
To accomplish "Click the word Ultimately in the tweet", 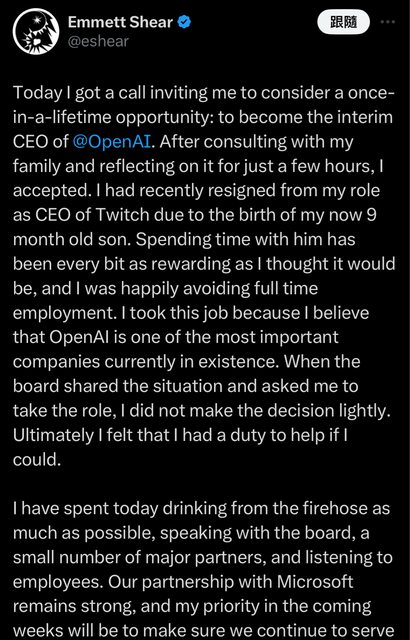I will coord(53,436).
